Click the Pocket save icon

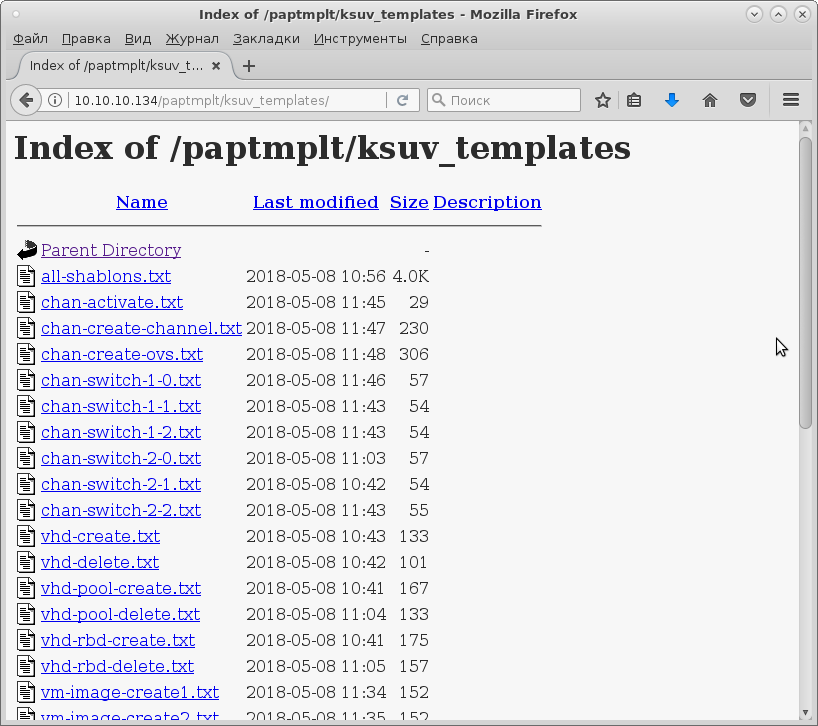tap(748, 100)
